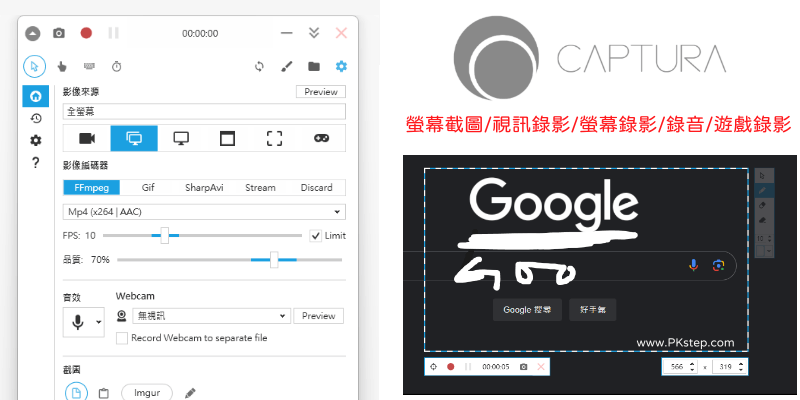Open the Mp4 (x264 | AAC) codec dropdown
Image resolution: width=800 pixels, height=400 pixels.
204,212
